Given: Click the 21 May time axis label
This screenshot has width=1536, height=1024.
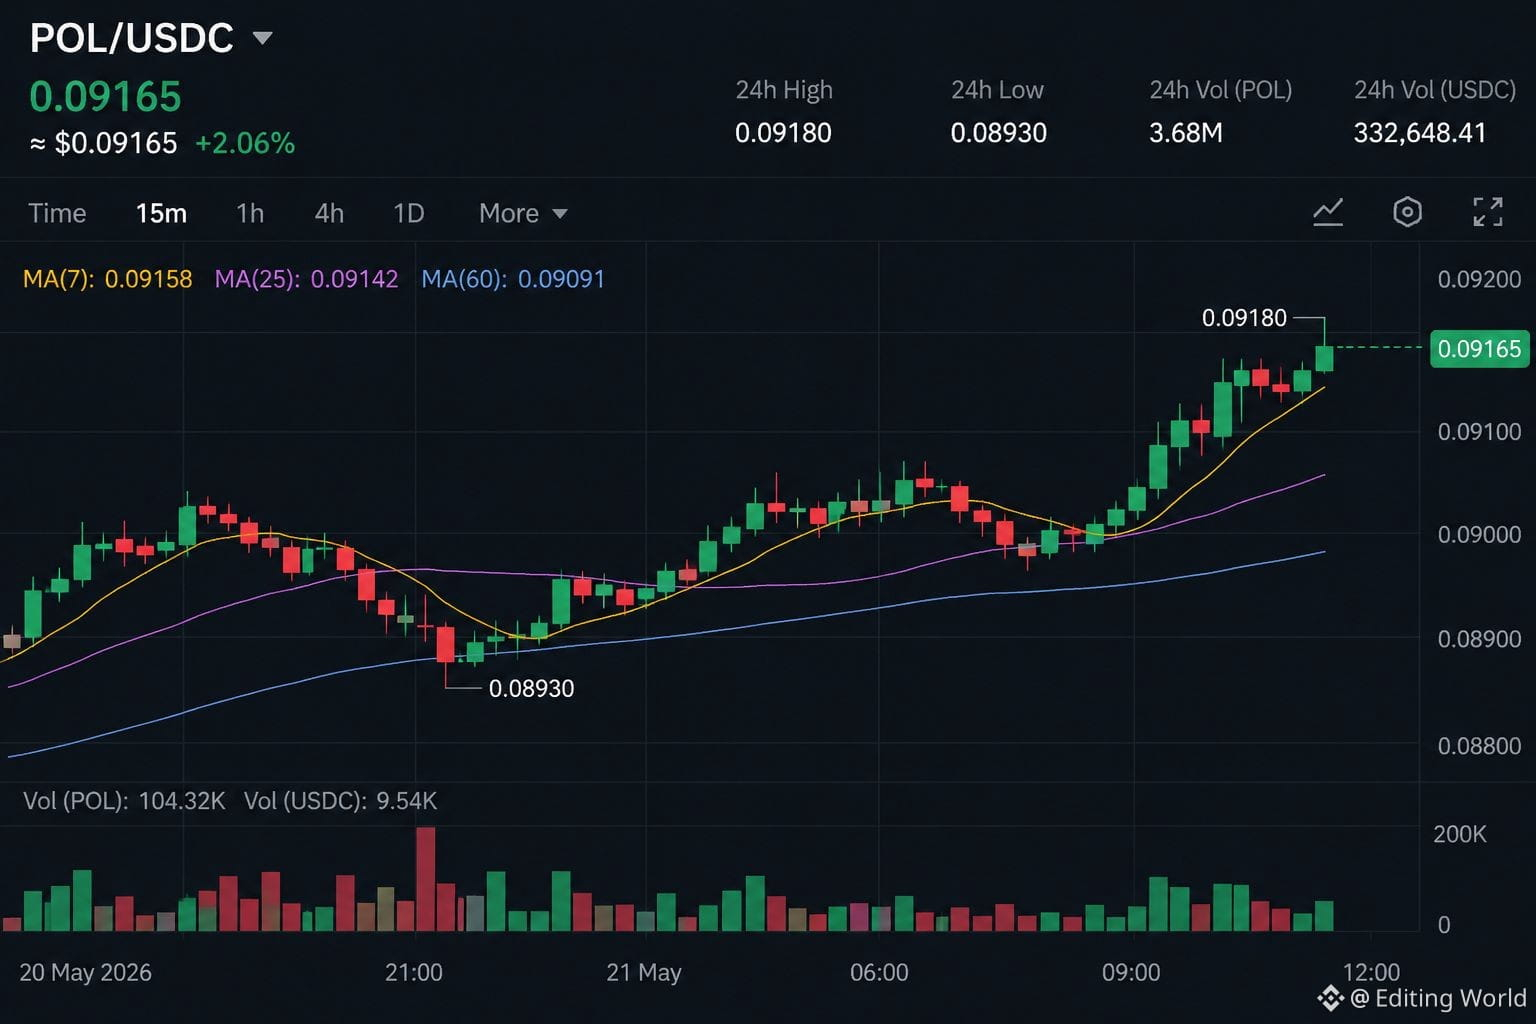Looking at the screenshot, I should pos(644,972).
